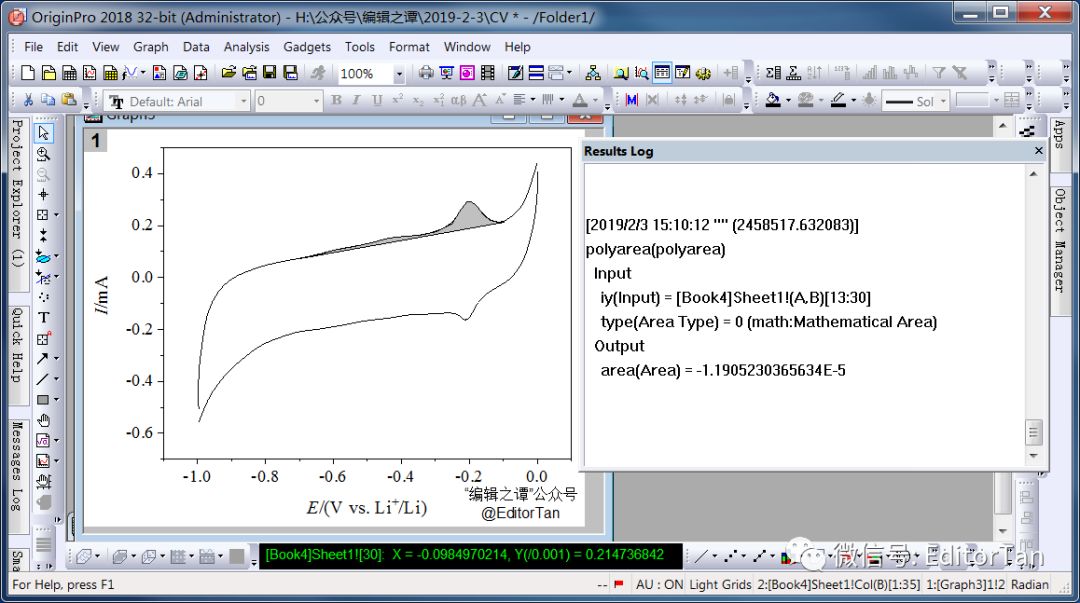Create a new project with toolbar icon
Screen dimensions: 1080x603
tap(28, 73)
